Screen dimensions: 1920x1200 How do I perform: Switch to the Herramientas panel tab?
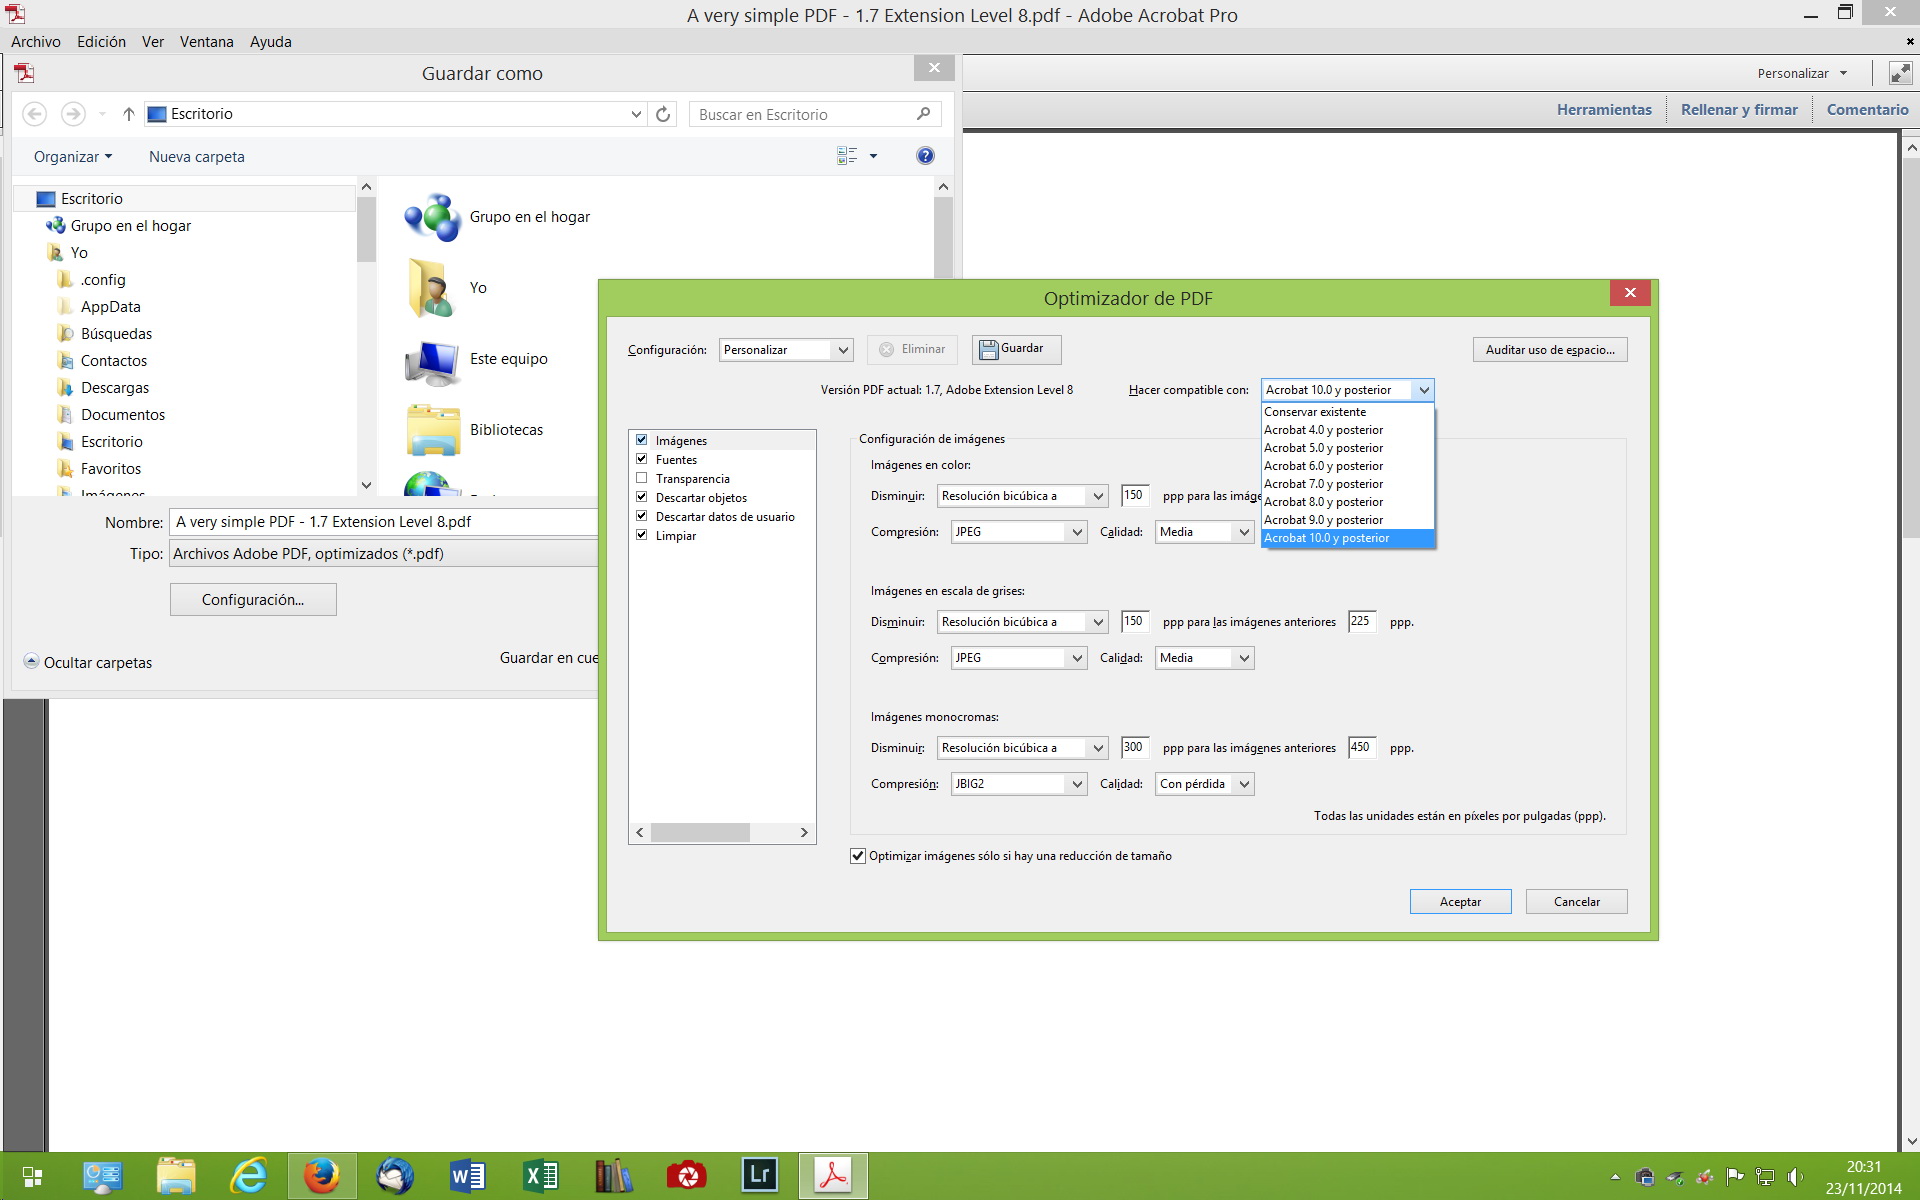click(1603, 110)
